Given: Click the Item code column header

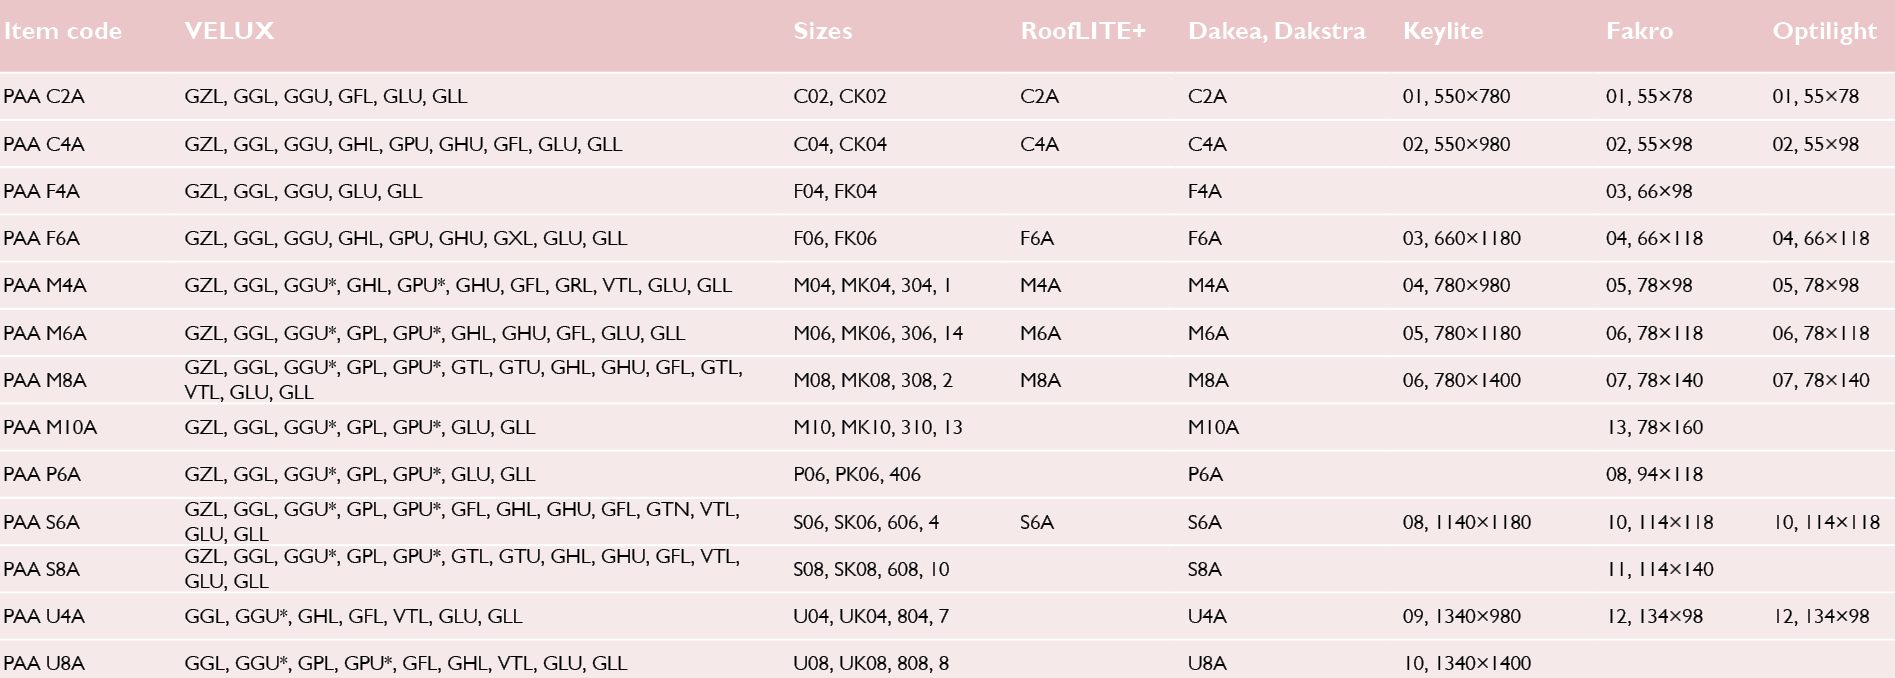Looking at the screenshot, I should (x=62, y=31).
